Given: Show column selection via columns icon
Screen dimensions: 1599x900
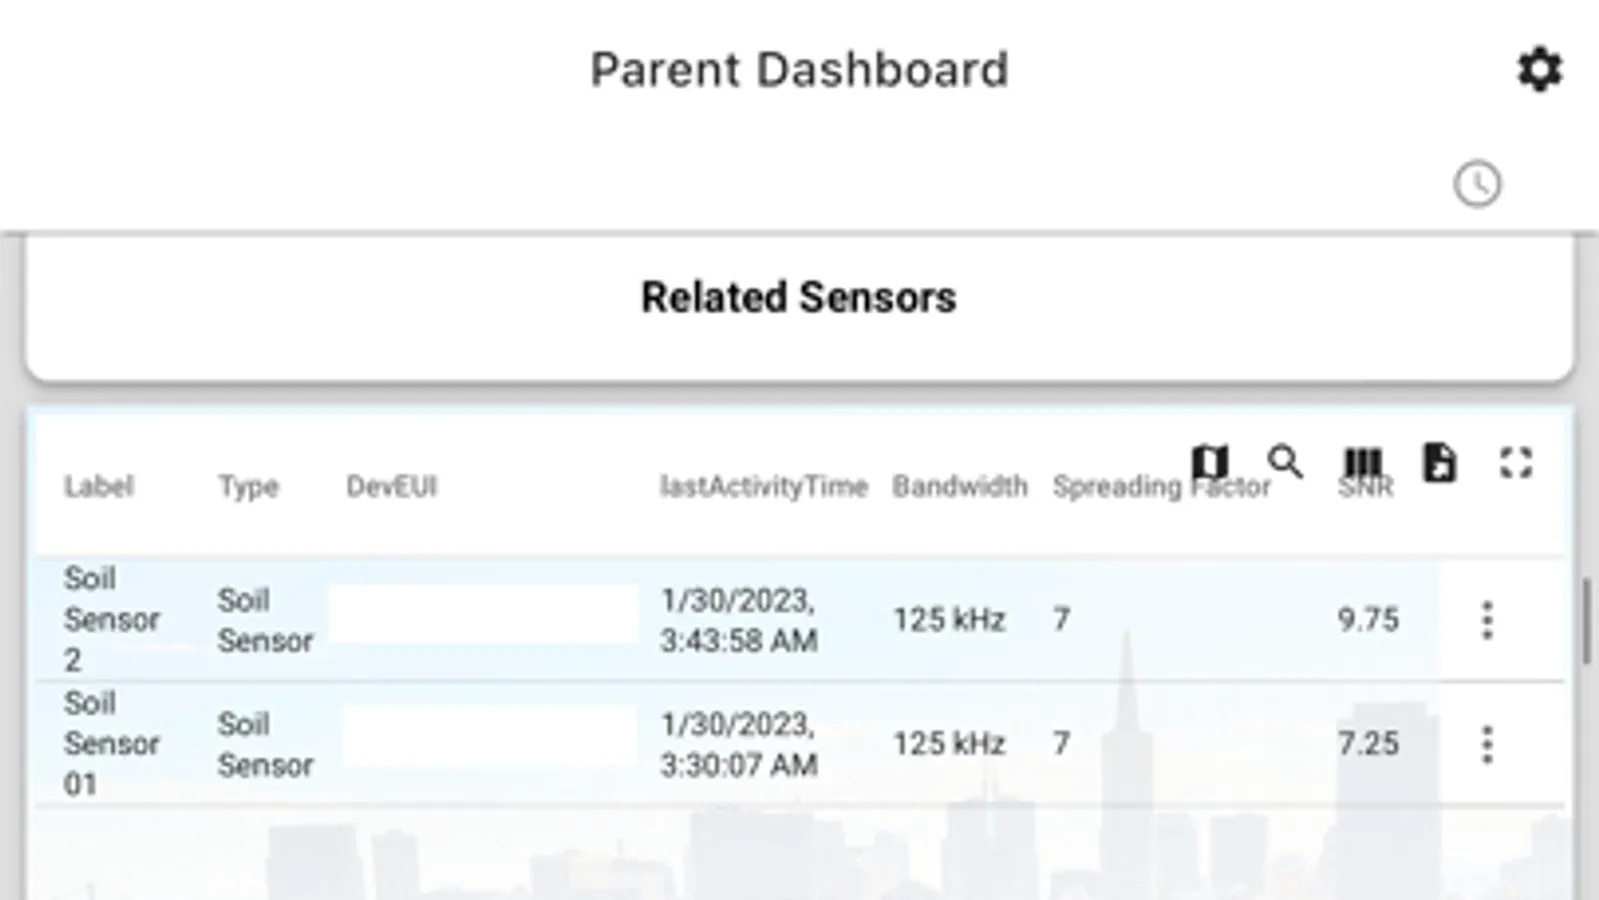Looking at the screenshot, I should (x=1362, y=462).
